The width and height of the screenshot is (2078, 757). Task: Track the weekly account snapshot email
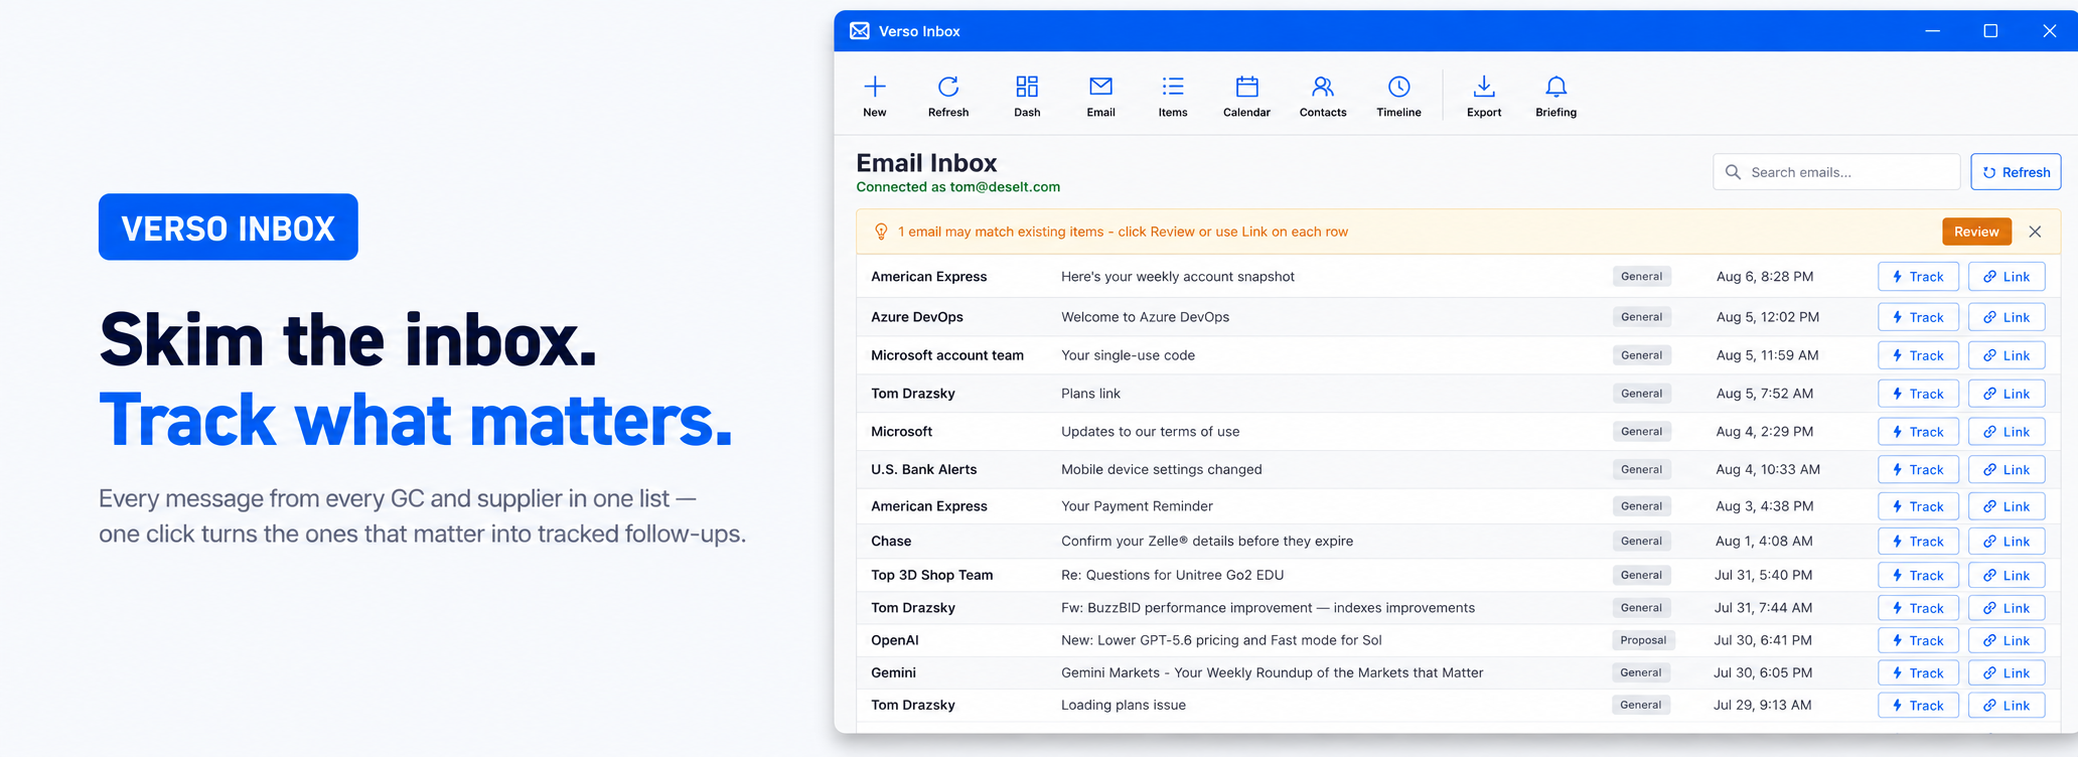1918,277
